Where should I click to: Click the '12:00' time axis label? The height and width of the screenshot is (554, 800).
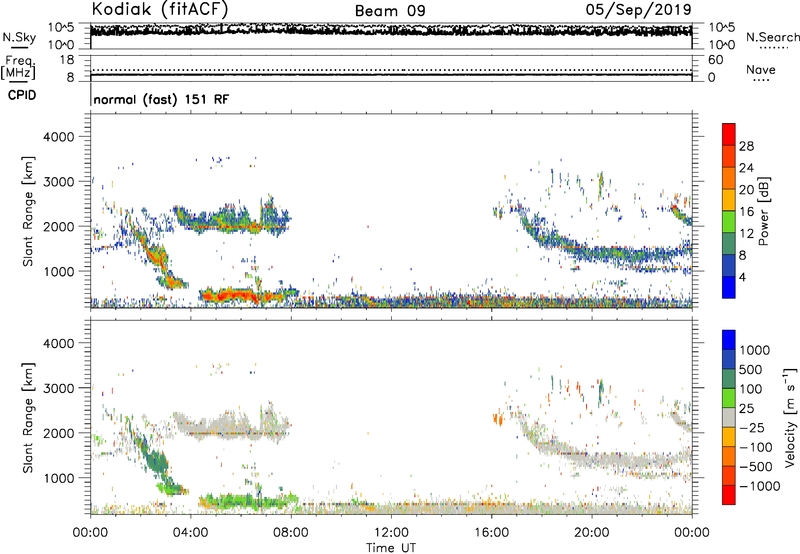(x=391, y=533)
